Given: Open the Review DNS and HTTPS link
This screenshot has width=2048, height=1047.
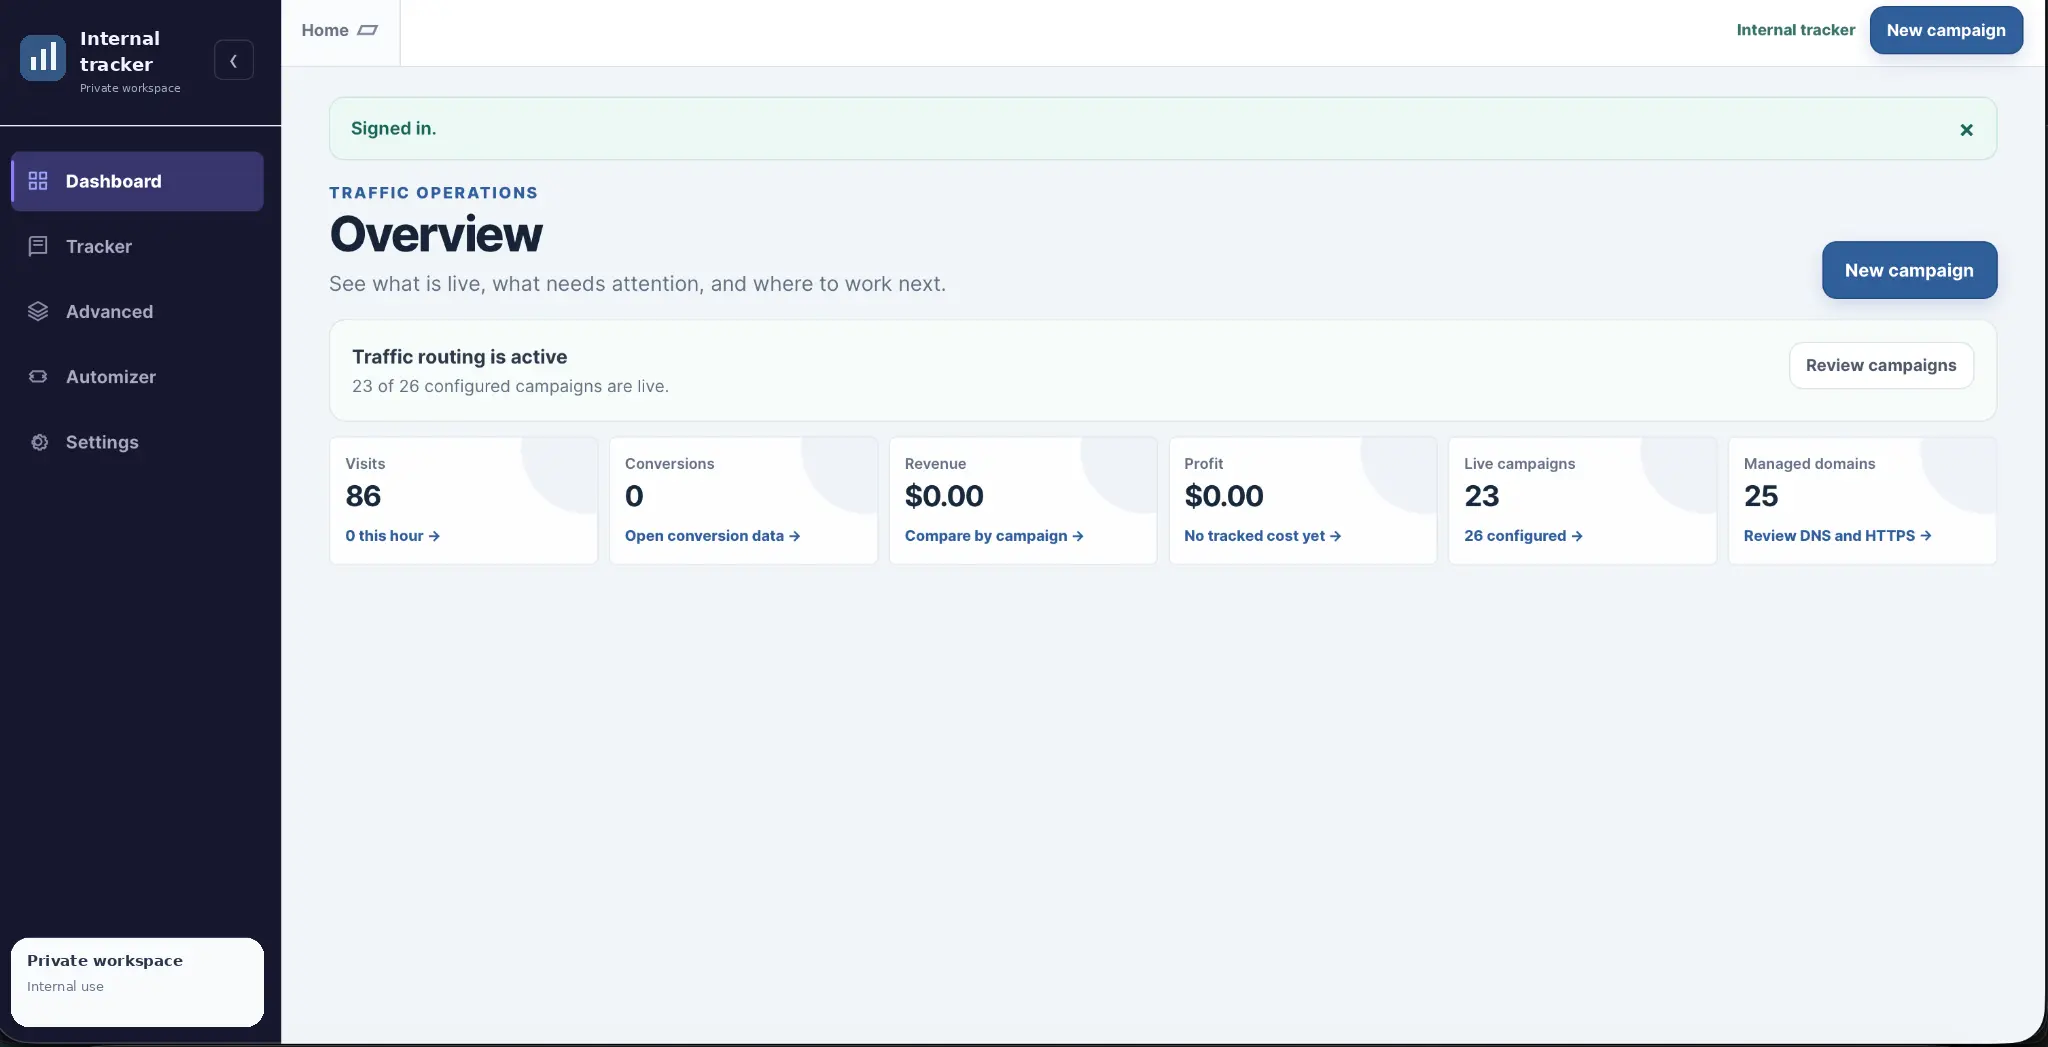Looking at the screenshot, I should [1837, 536].
